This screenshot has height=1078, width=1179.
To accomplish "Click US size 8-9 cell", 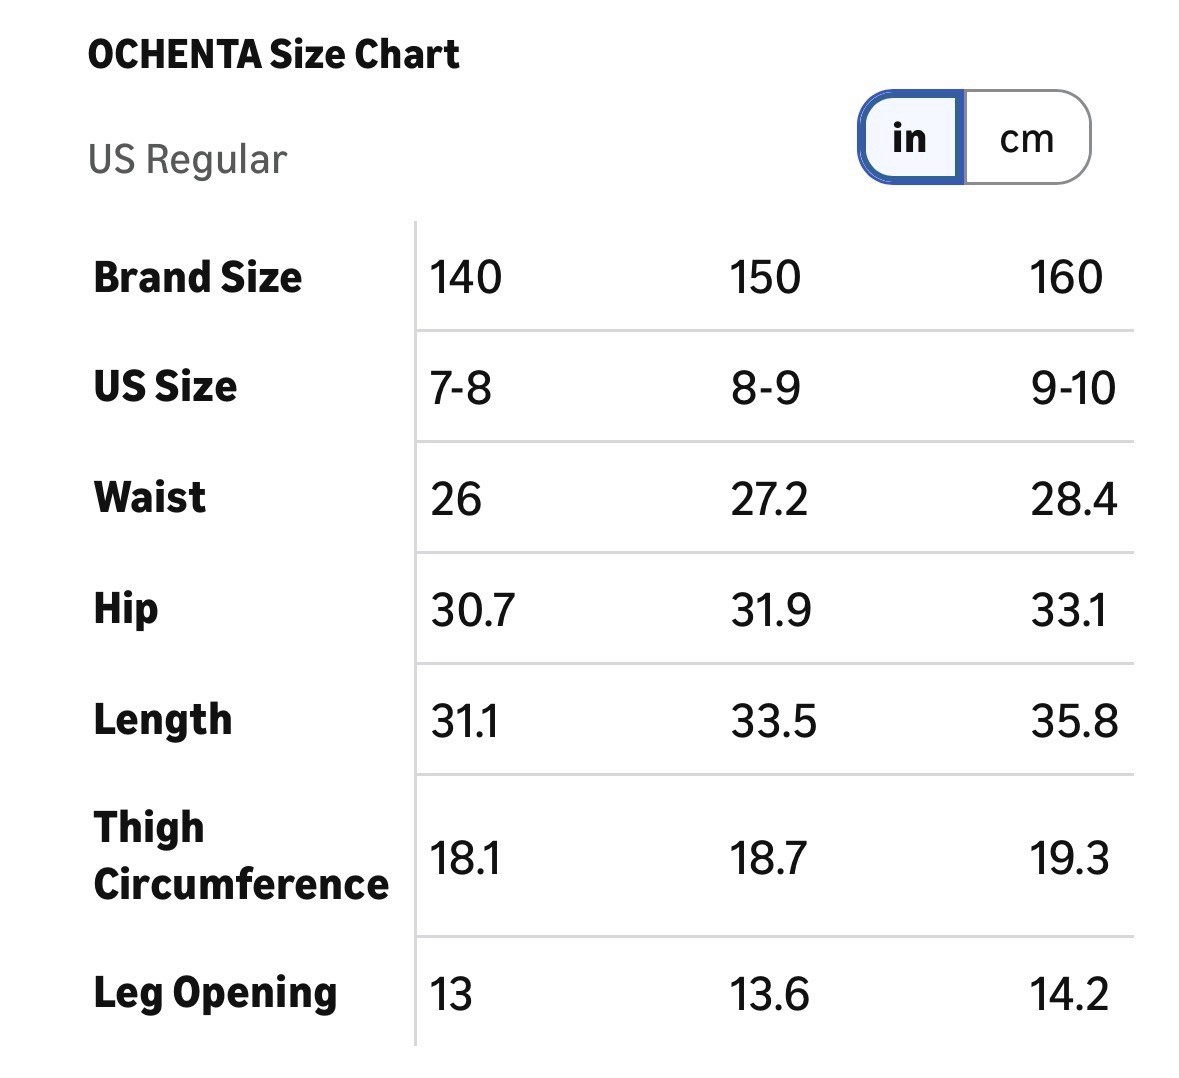I will coord(765,388).
